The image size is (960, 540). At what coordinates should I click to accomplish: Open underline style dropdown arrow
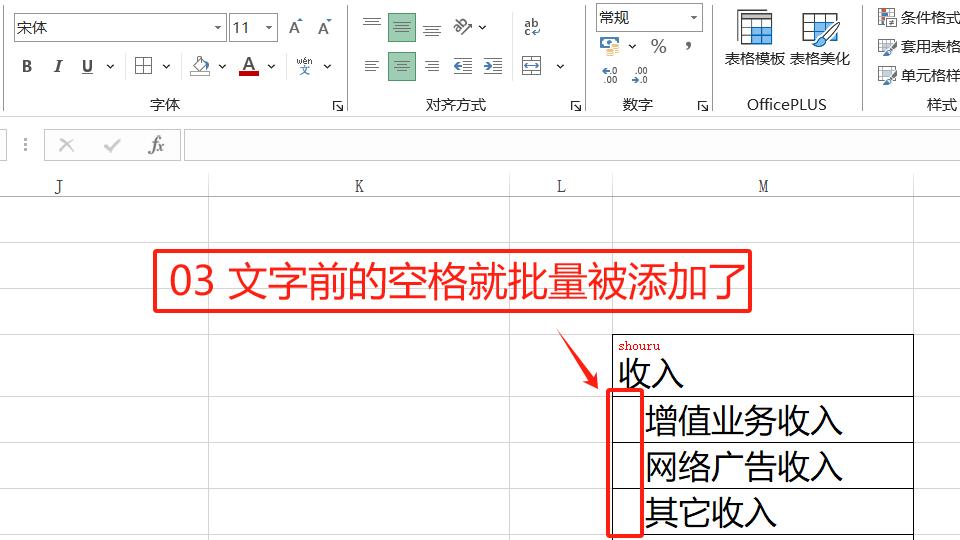point(110,66)
